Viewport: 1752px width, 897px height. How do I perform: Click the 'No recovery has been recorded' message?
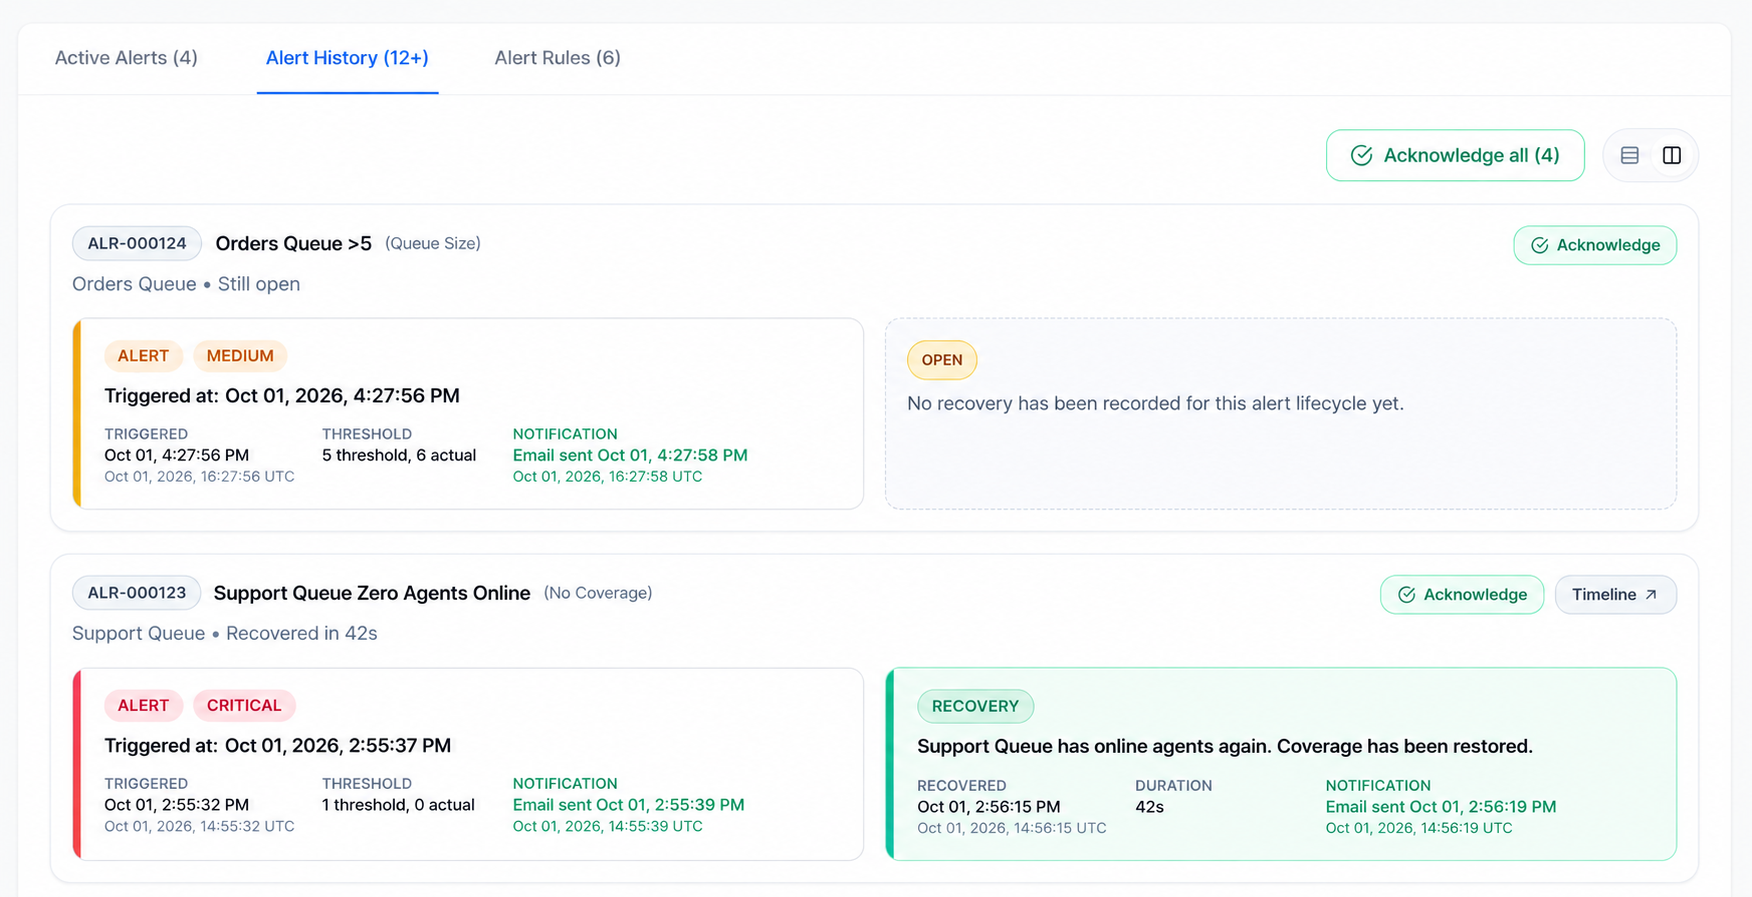[x=1155, y=404]
